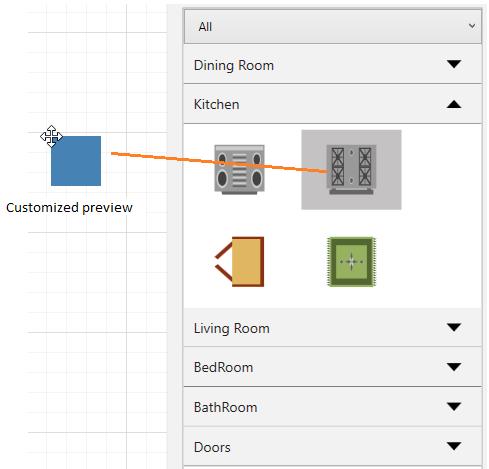
Task: Click the blue square preview shape
Action: [76, 161]
